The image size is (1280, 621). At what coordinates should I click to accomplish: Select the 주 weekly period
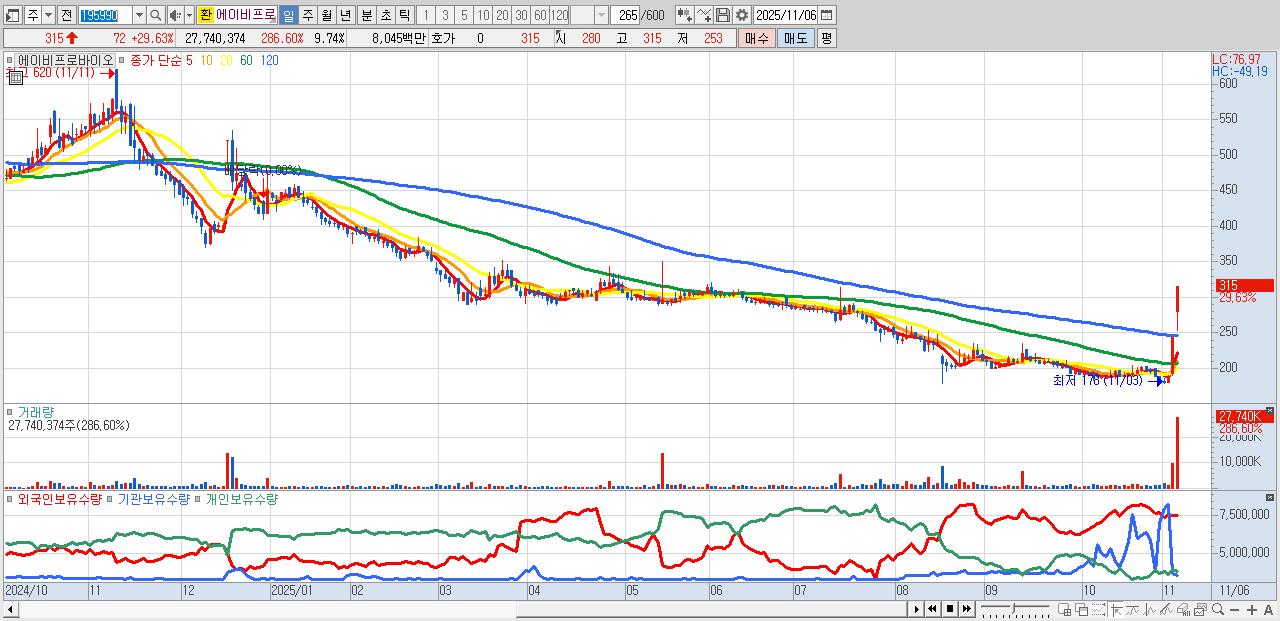(307, 15)
